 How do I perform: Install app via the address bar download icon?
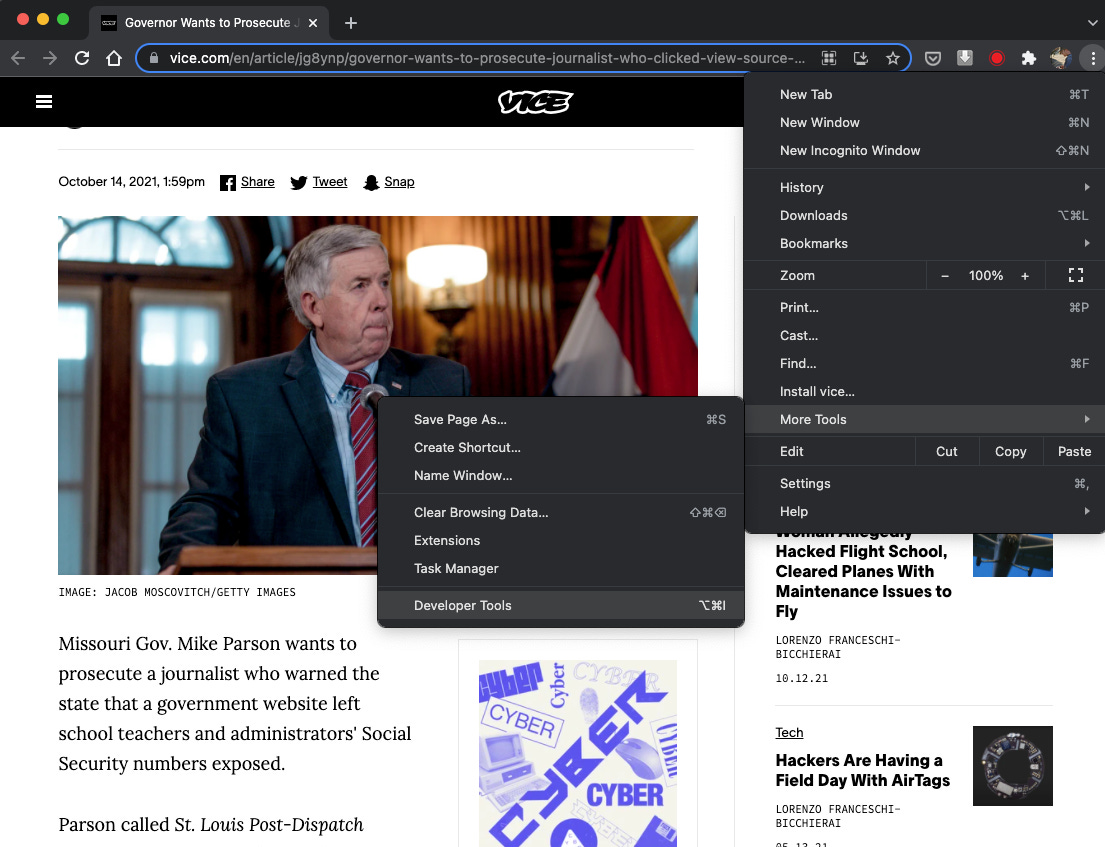click(860, 58)
